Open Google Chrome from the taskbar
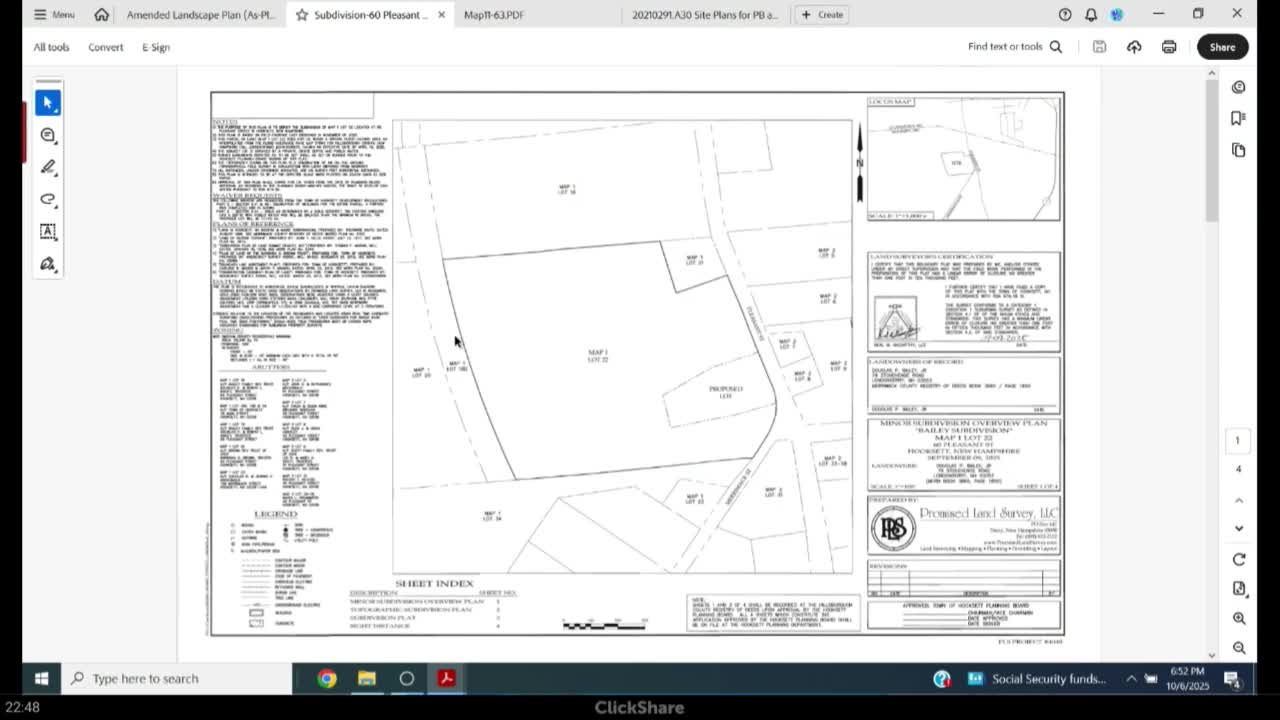This screenshot has width=1280, height=720. [327, 679]
